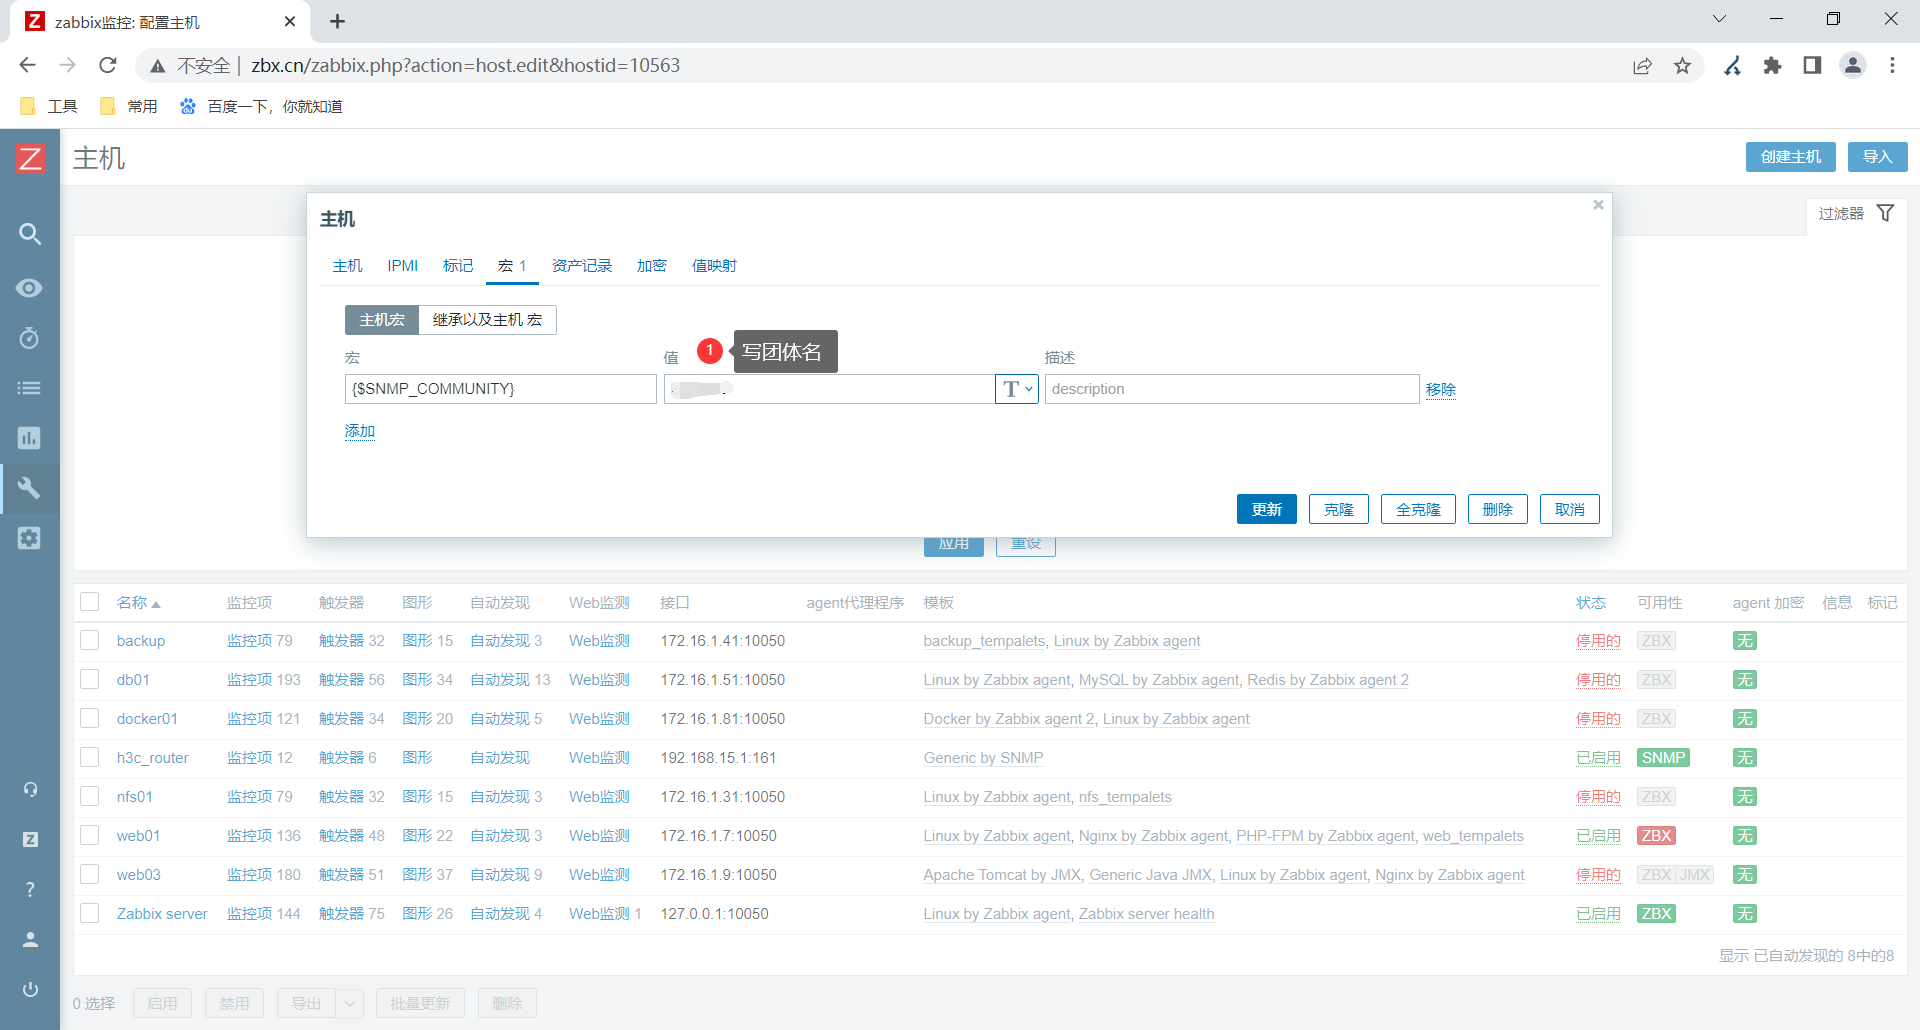The height and width of the screenshot is (1030, 1920).
Task: Tick the checkbox for host web01
Action: click(x=90, y=835)
